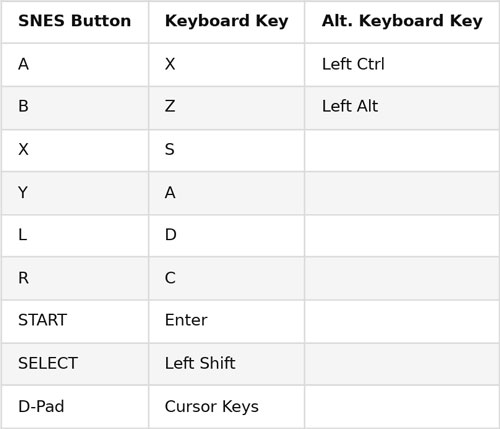
Task: Select keyboard key X for SNES A
Action: click(x=170, y=64)
